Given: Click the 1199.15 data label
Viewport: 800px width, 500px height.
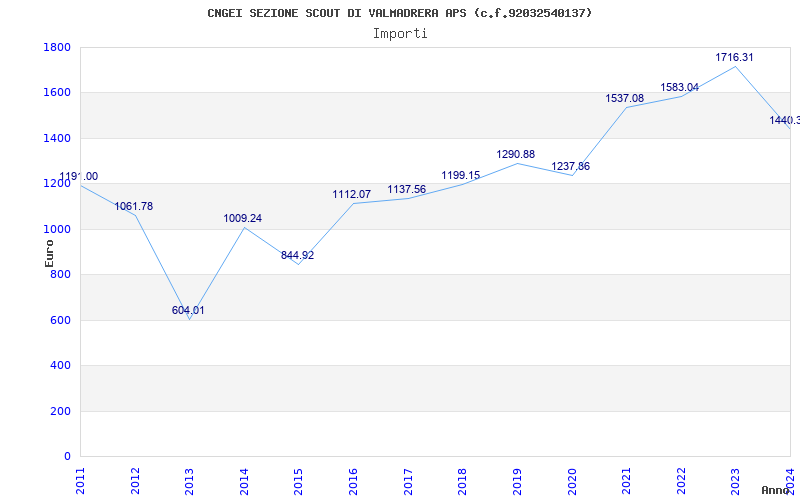Looking at the screenshot, I should pyautogui.click(x=461, y=176).
